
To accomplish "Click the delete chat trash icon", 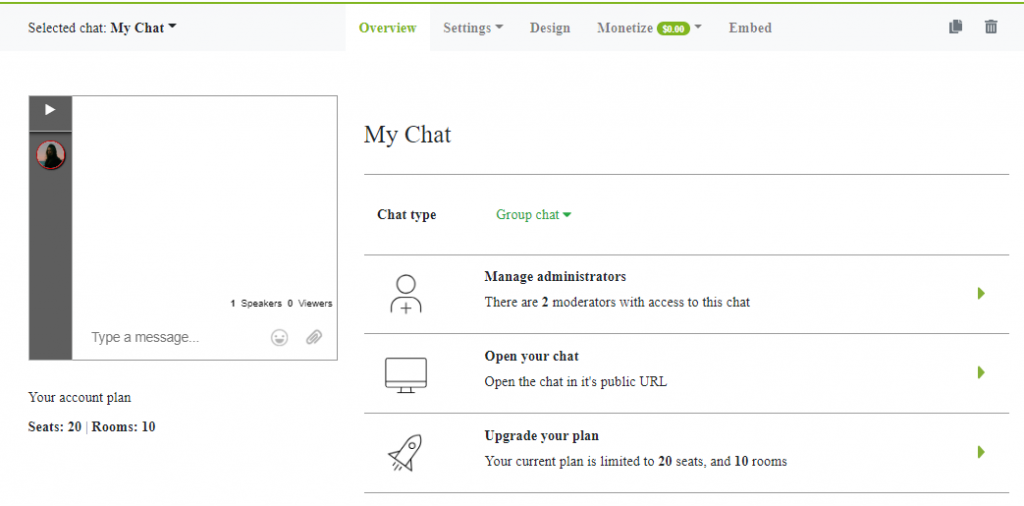I will pos(991,27).
